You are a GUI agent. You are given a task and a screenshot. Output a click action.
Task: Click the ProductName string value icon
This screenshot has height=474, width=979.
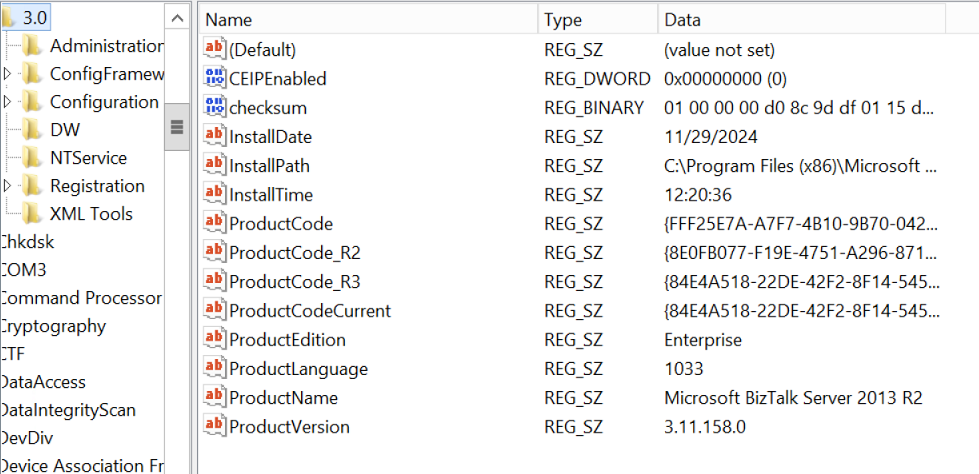(214, 397)
